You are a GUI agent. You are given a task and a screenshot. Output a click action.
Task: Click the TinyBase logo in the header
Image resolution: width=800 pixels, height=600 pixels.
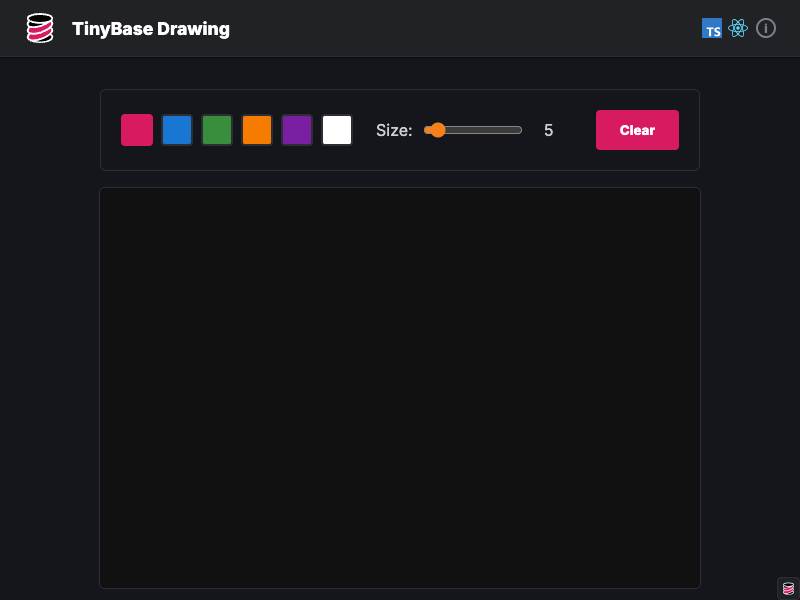coord(40,28)
